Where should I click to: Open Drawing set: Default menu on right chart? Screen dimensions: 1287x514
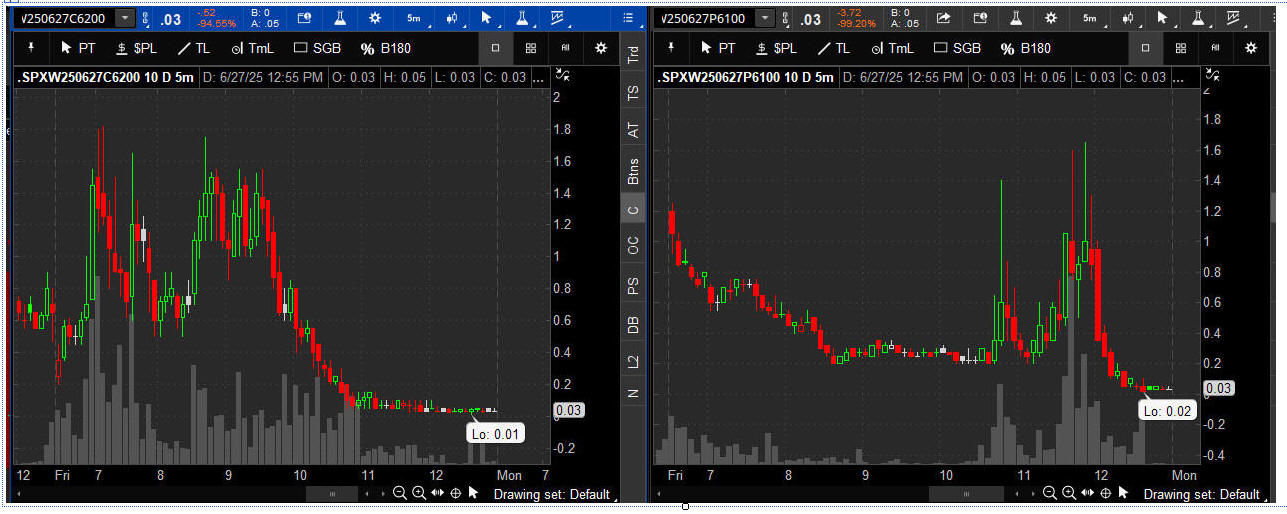click(x=1201, y=494)
